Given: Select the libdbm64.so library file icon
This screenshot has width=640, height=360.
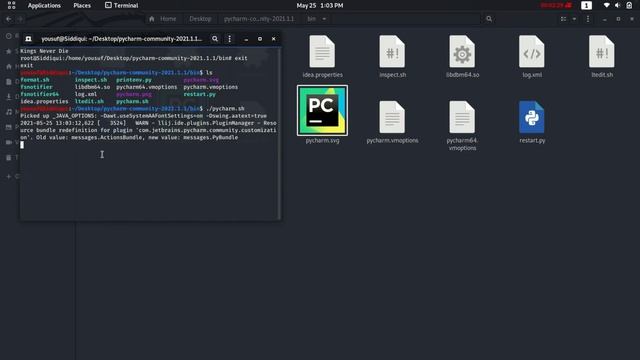Looking at the screenshot, I should (462, 51).
